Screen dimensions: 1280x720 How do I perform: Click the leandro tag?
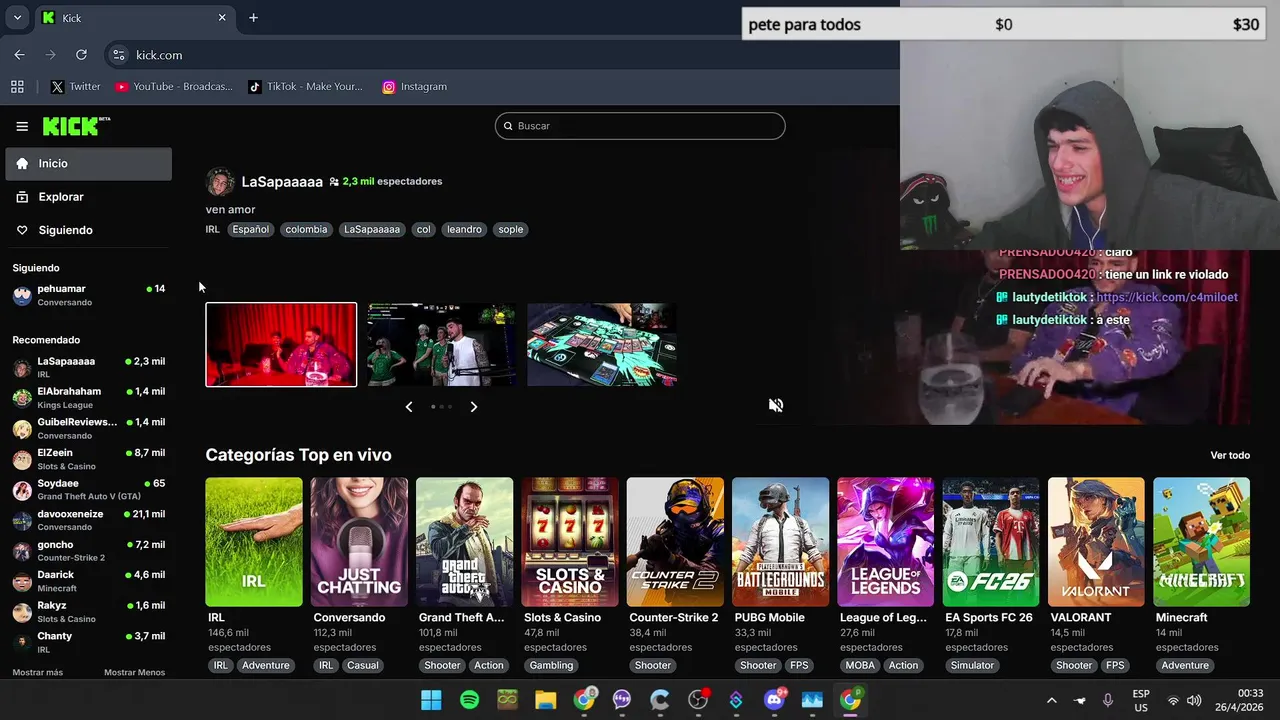[x=464, y=229]
